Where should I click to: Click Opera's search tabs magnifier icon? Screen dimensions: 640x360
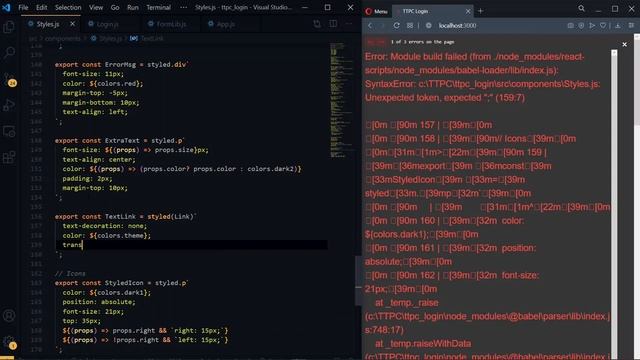click(581, 8)
